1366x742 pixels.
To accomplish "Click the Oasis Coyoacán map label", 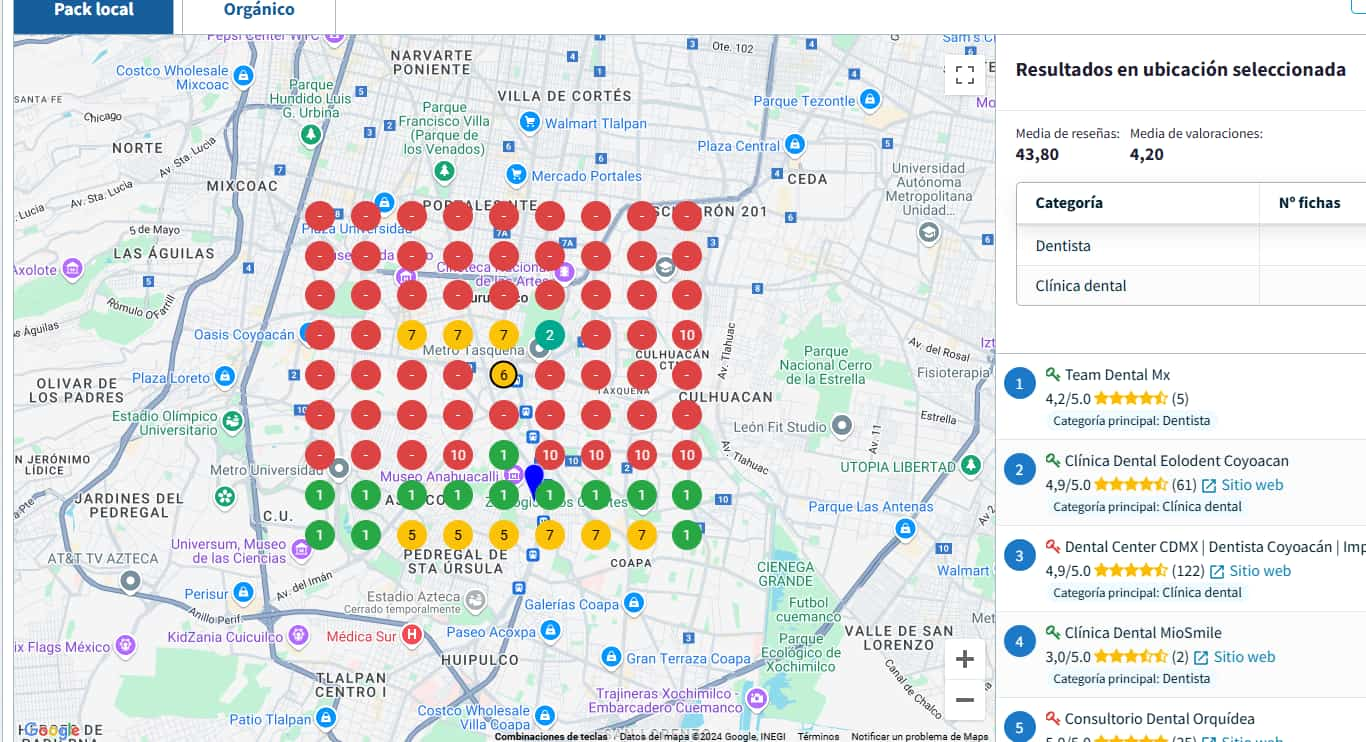I will point(244,335).
